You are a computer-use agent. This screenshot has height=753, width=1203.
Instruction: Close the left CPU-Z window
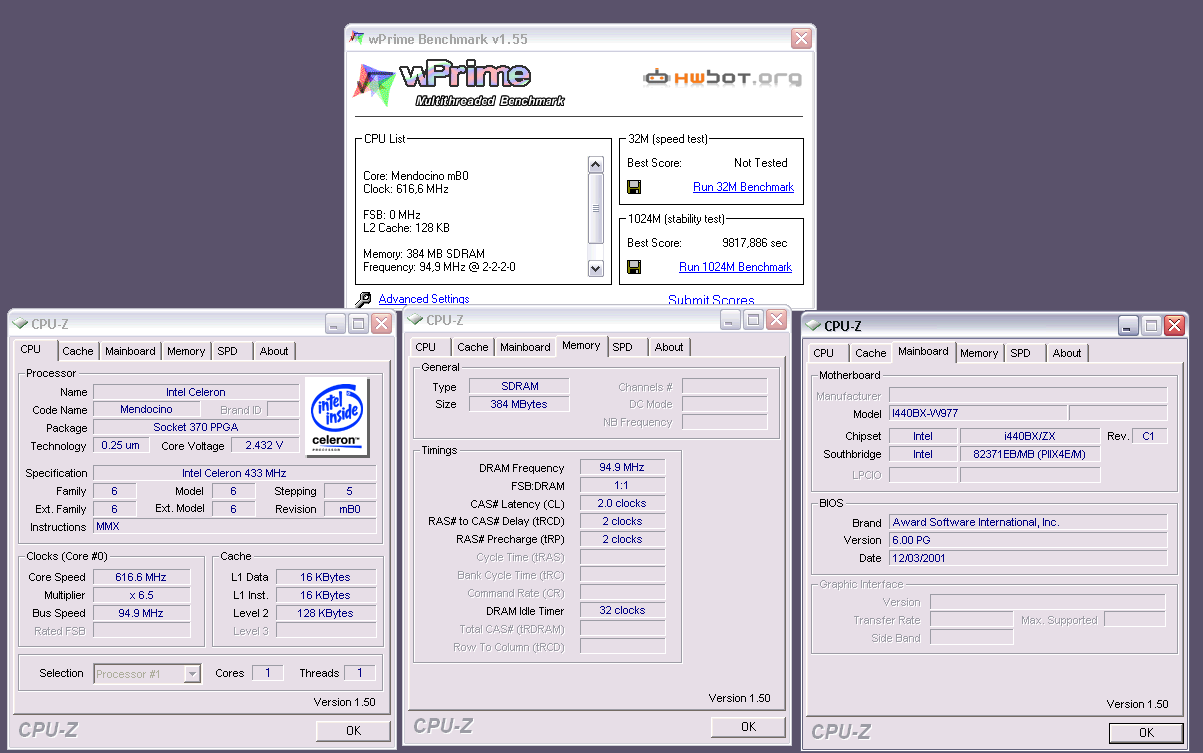pos(381,324)
